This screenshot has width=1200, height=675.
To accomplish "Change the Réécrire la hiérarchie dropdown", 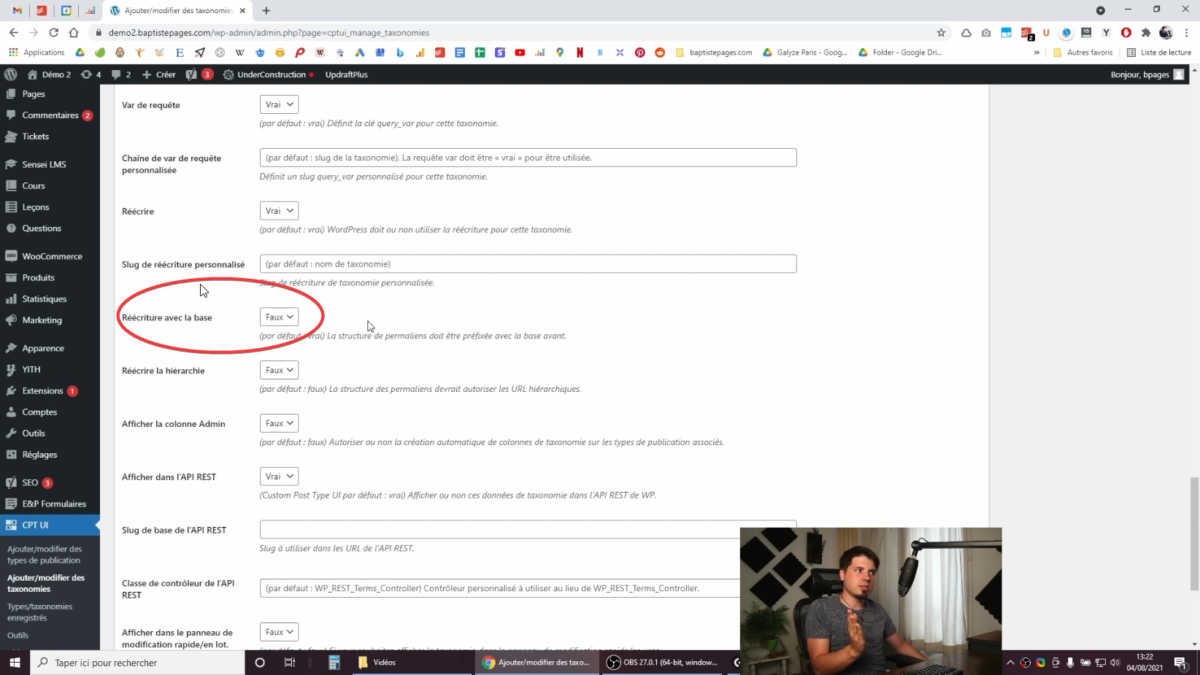I will pos(279,370).
